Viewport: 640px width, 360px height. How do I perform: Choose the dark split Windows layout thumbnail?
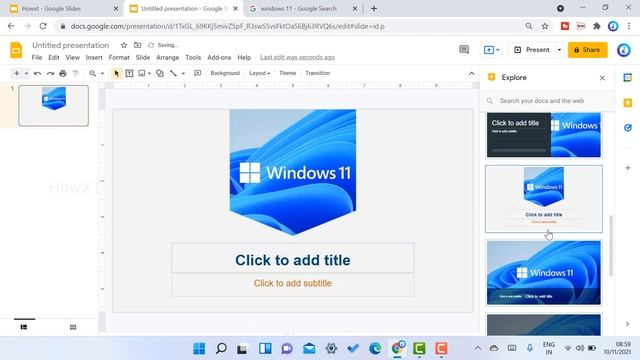coord(543,135)
